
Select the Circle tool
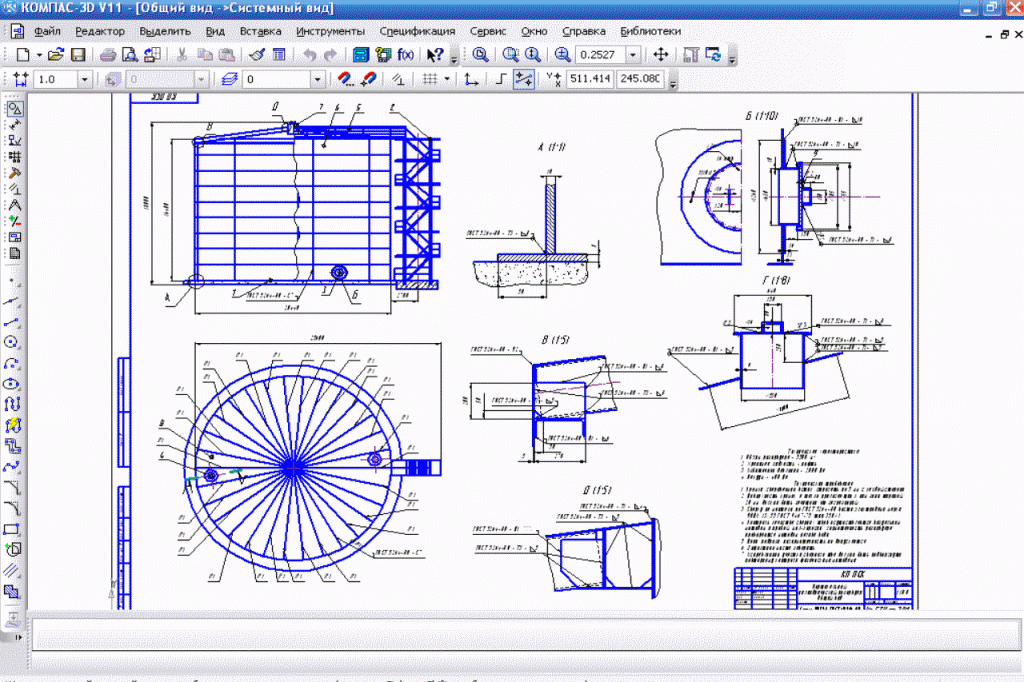tap(12, 342)
